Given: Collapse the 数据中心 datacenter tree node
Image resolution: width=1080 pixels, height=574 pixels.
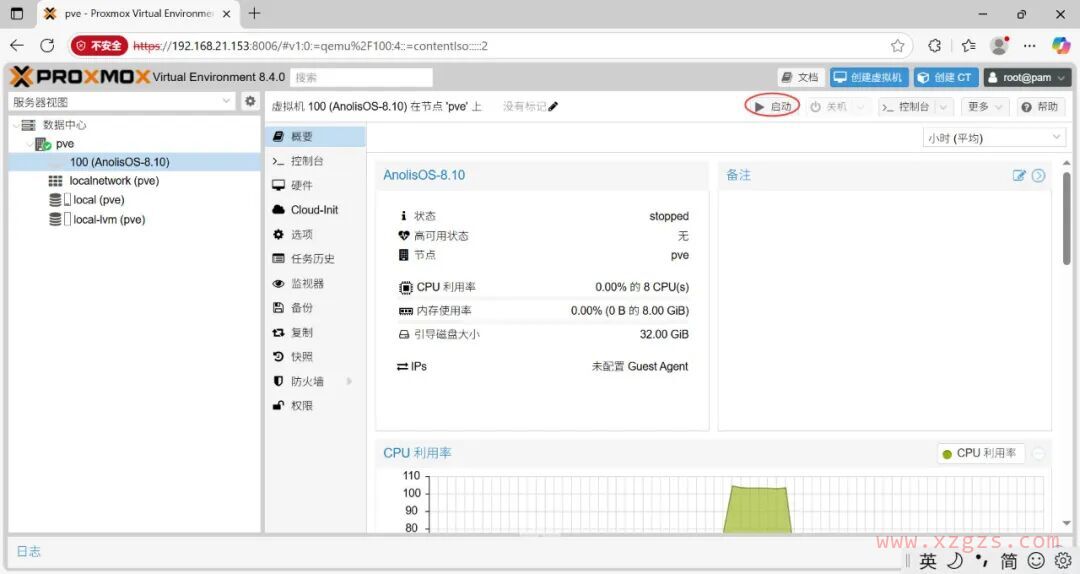Looking at the screenshot, I should pos(15,125).
